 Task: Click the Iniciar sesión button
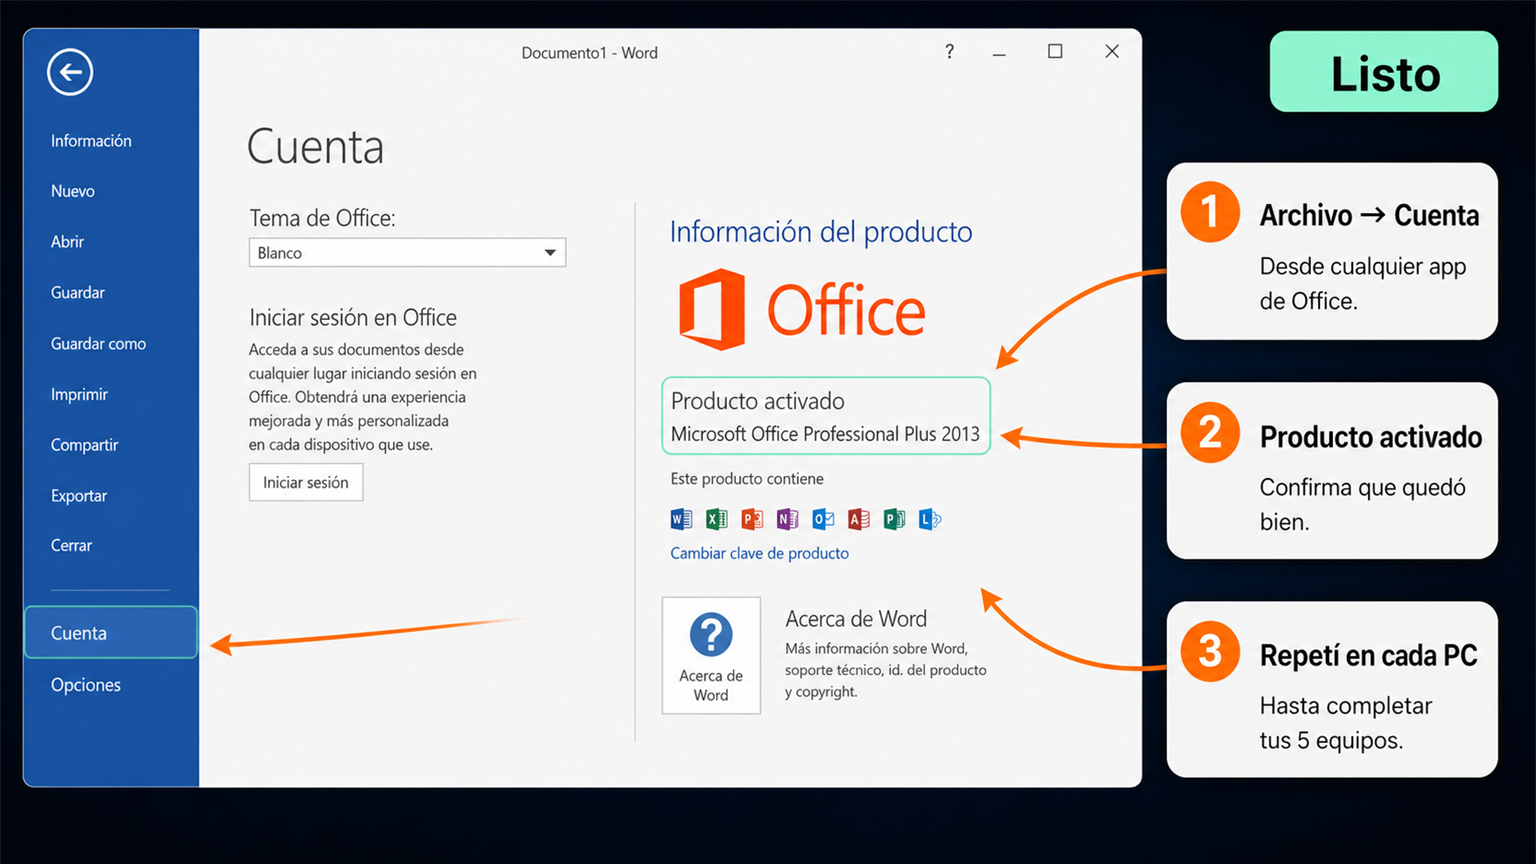coord(306,482)
